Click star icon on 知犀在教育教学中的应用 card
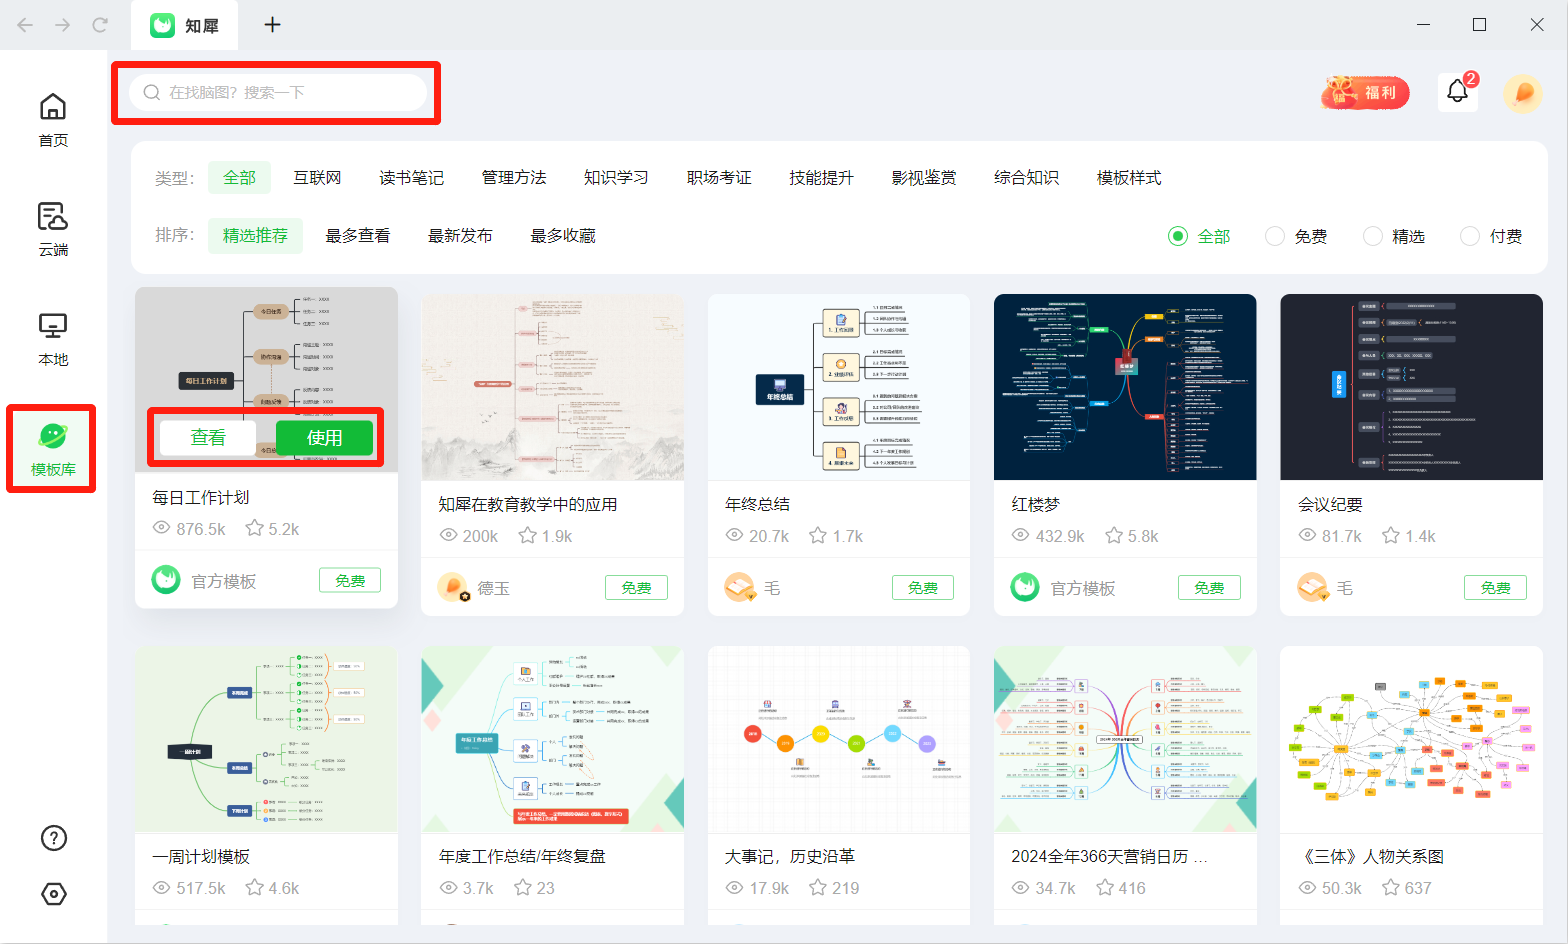The image size is (1568, 944). 528,535
